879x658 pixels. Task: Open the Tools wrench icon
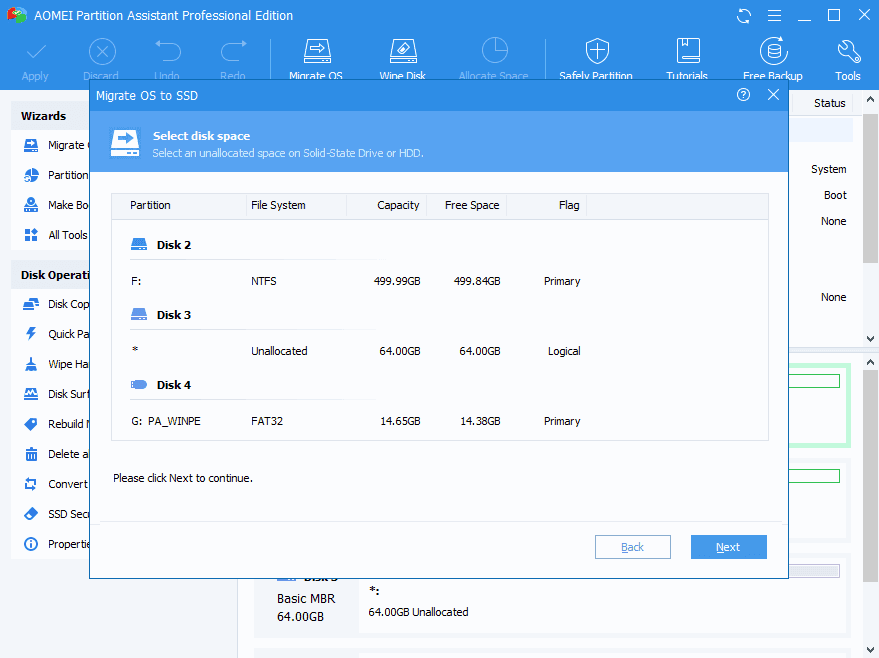coord(848,51)
